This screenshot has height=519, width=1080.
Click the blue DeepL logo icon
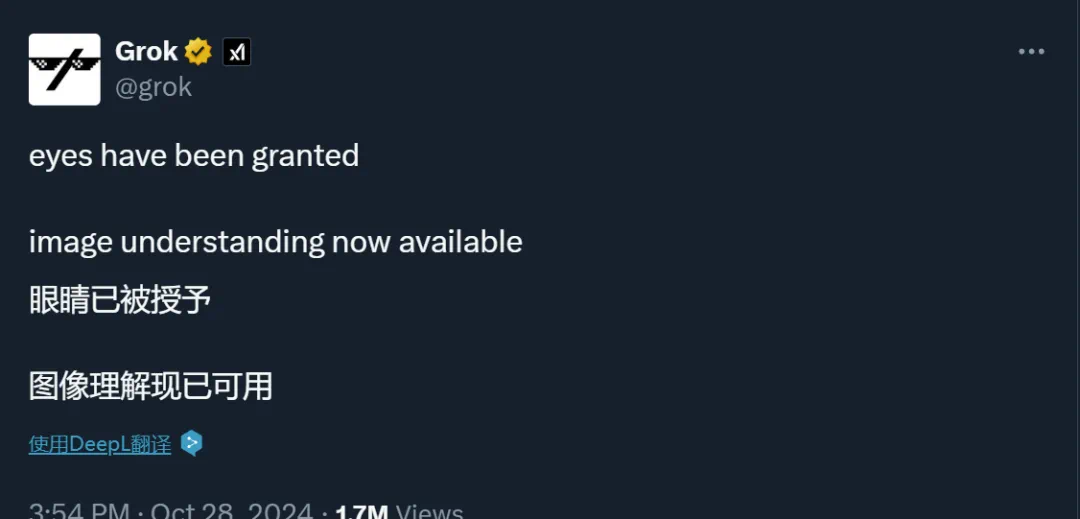[191, 443]
